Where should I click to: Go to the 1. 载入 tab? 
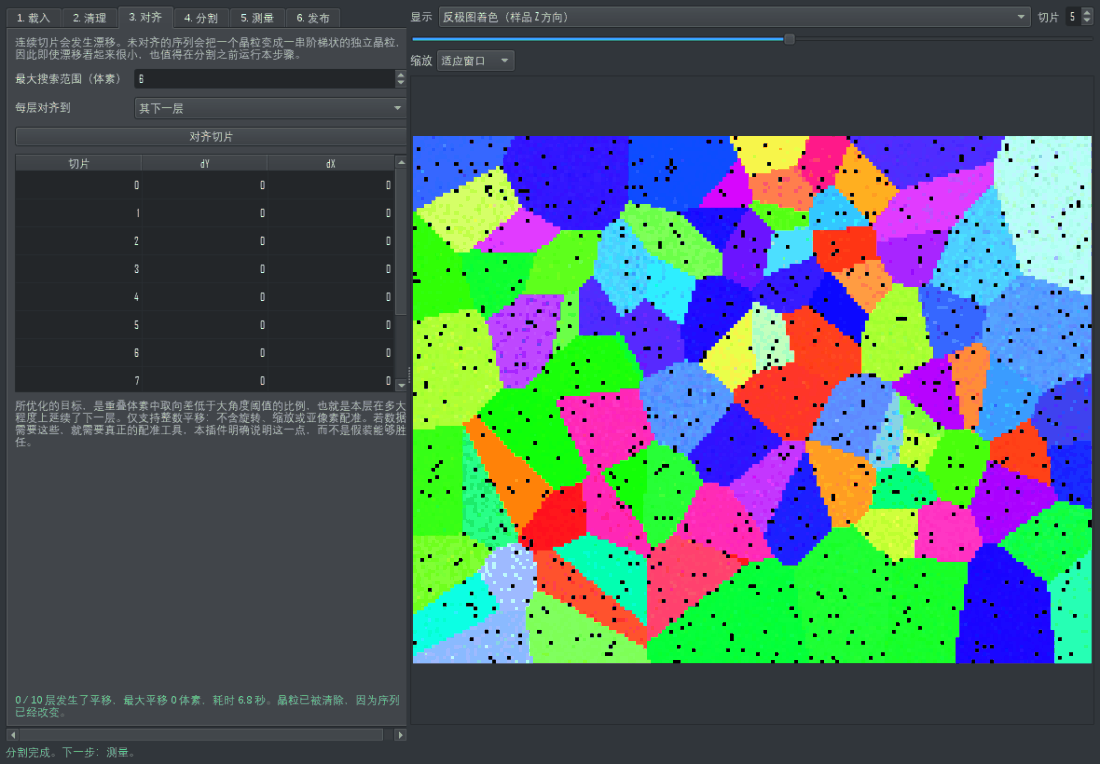coord(34,18)
